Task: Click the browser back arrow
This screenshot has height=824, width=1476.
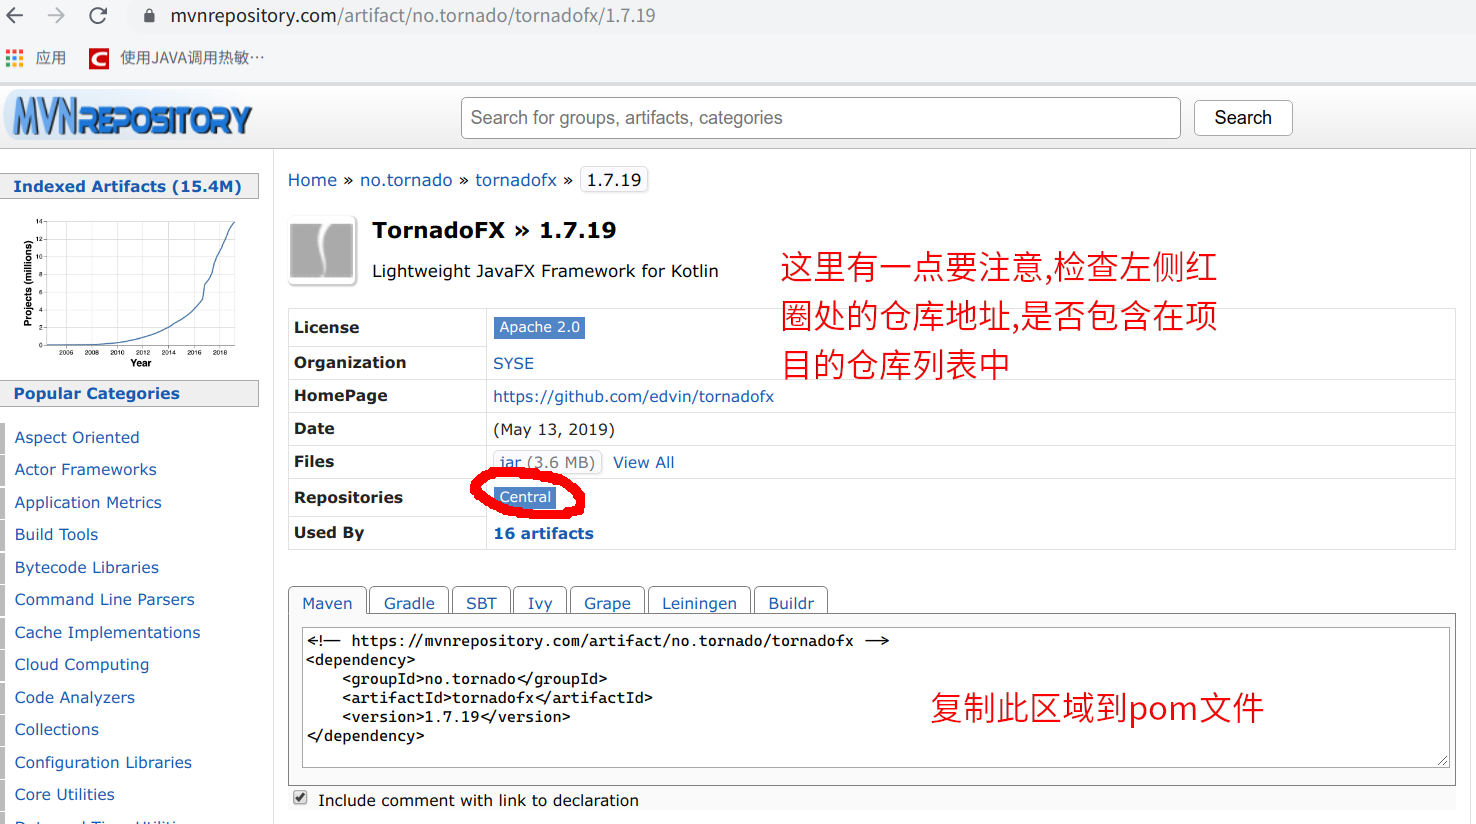Action: (15, 16)
